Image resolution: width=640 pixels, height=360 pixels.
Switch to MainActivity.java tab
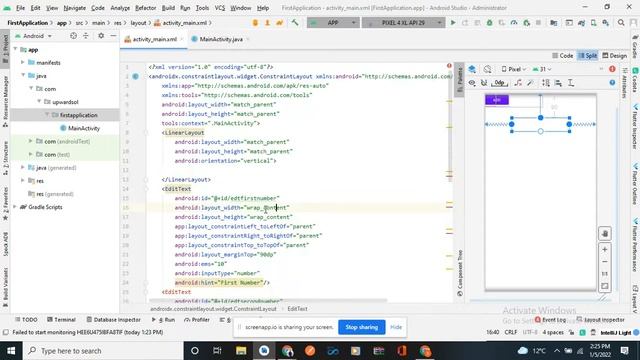coord(220,39)
